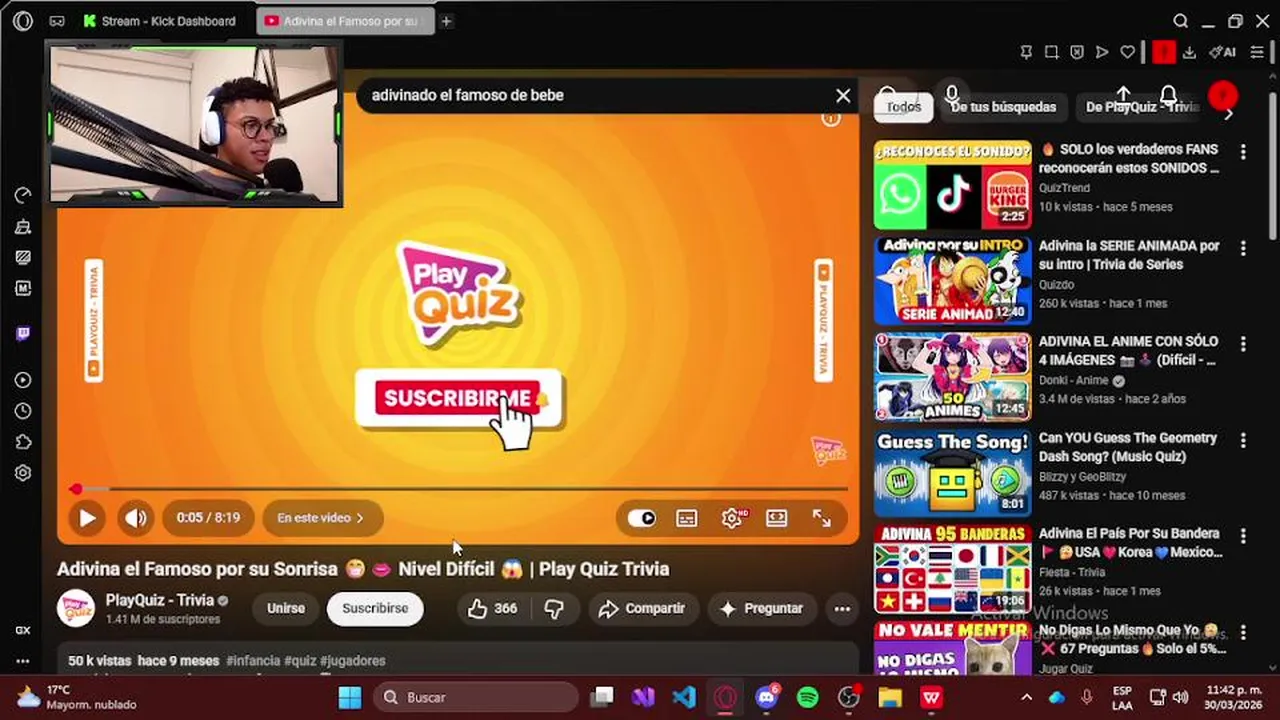Select the De tus búsquedas filter chip

tap(1003, 107)
